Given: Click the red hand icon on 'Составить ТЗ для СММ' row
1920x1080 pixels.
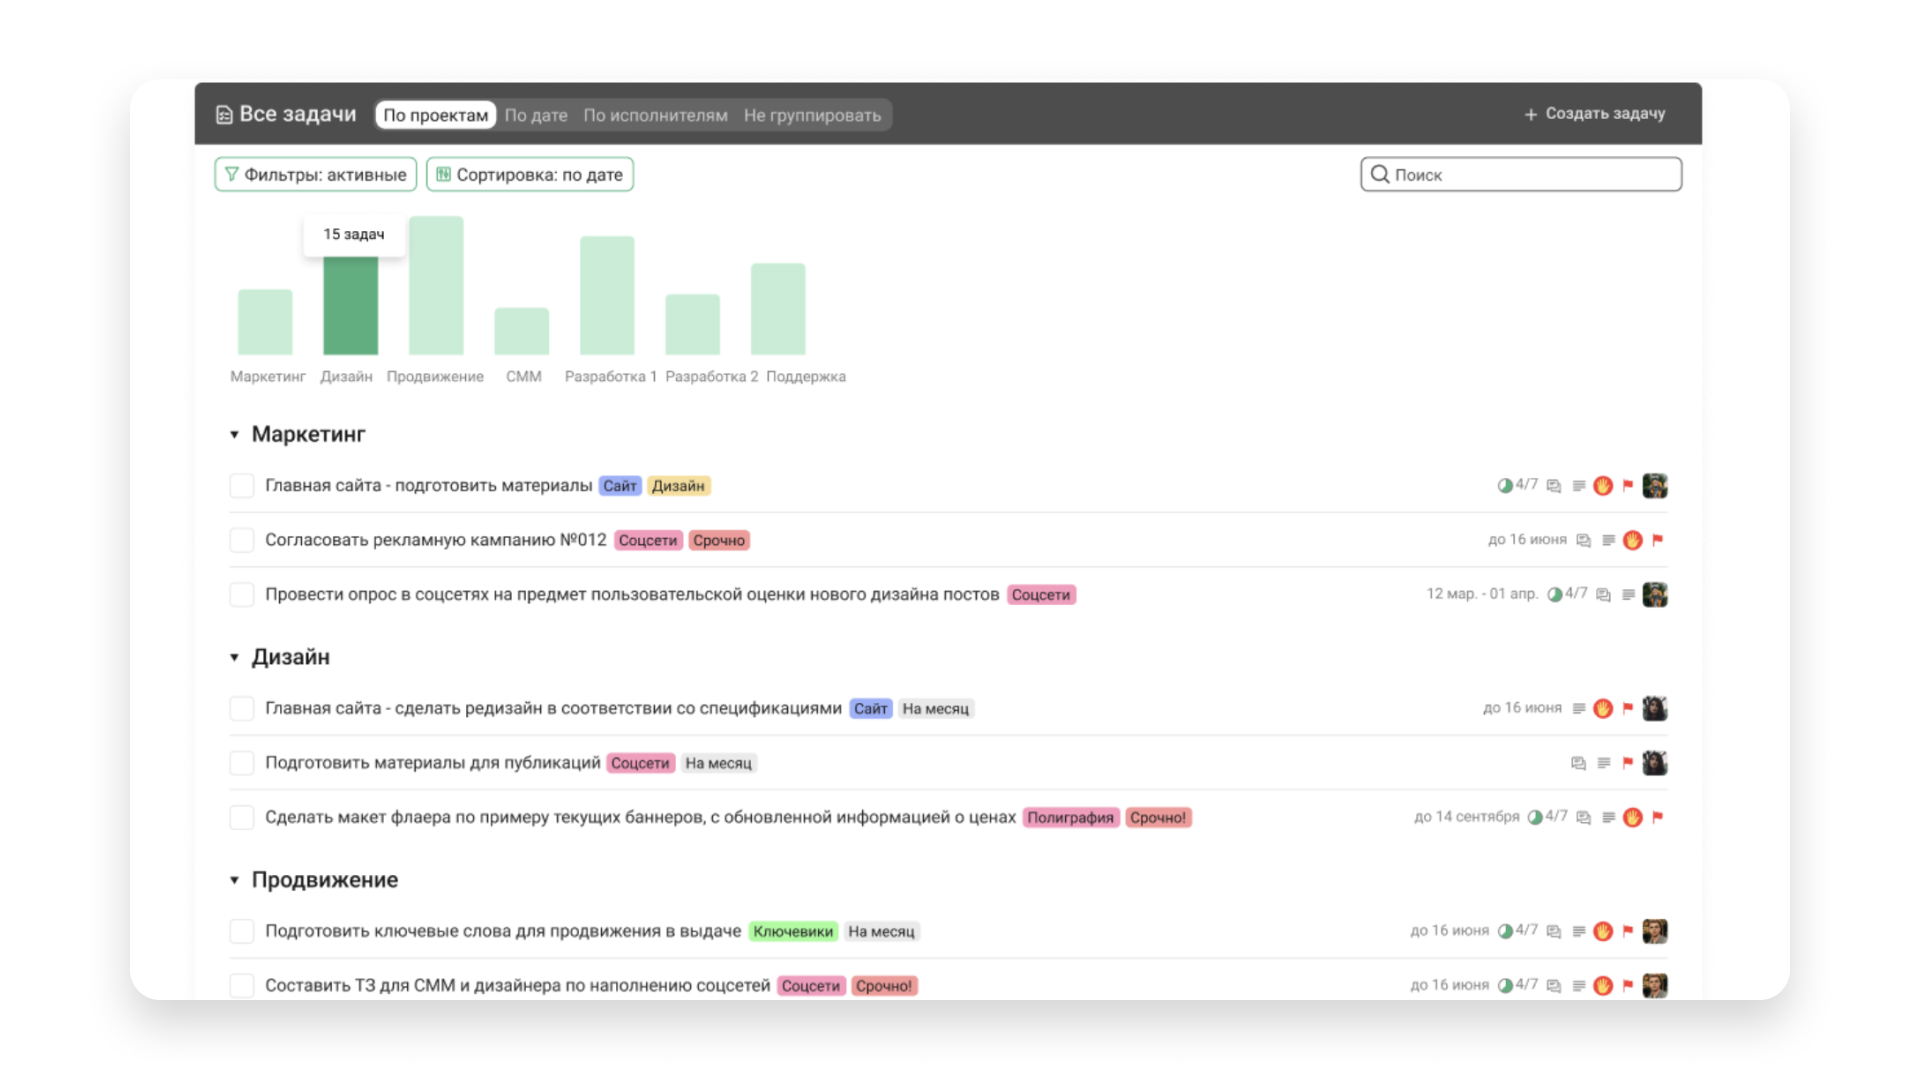Looking at the screenshot, I should pyautogui.click(x=1603, y=986).
